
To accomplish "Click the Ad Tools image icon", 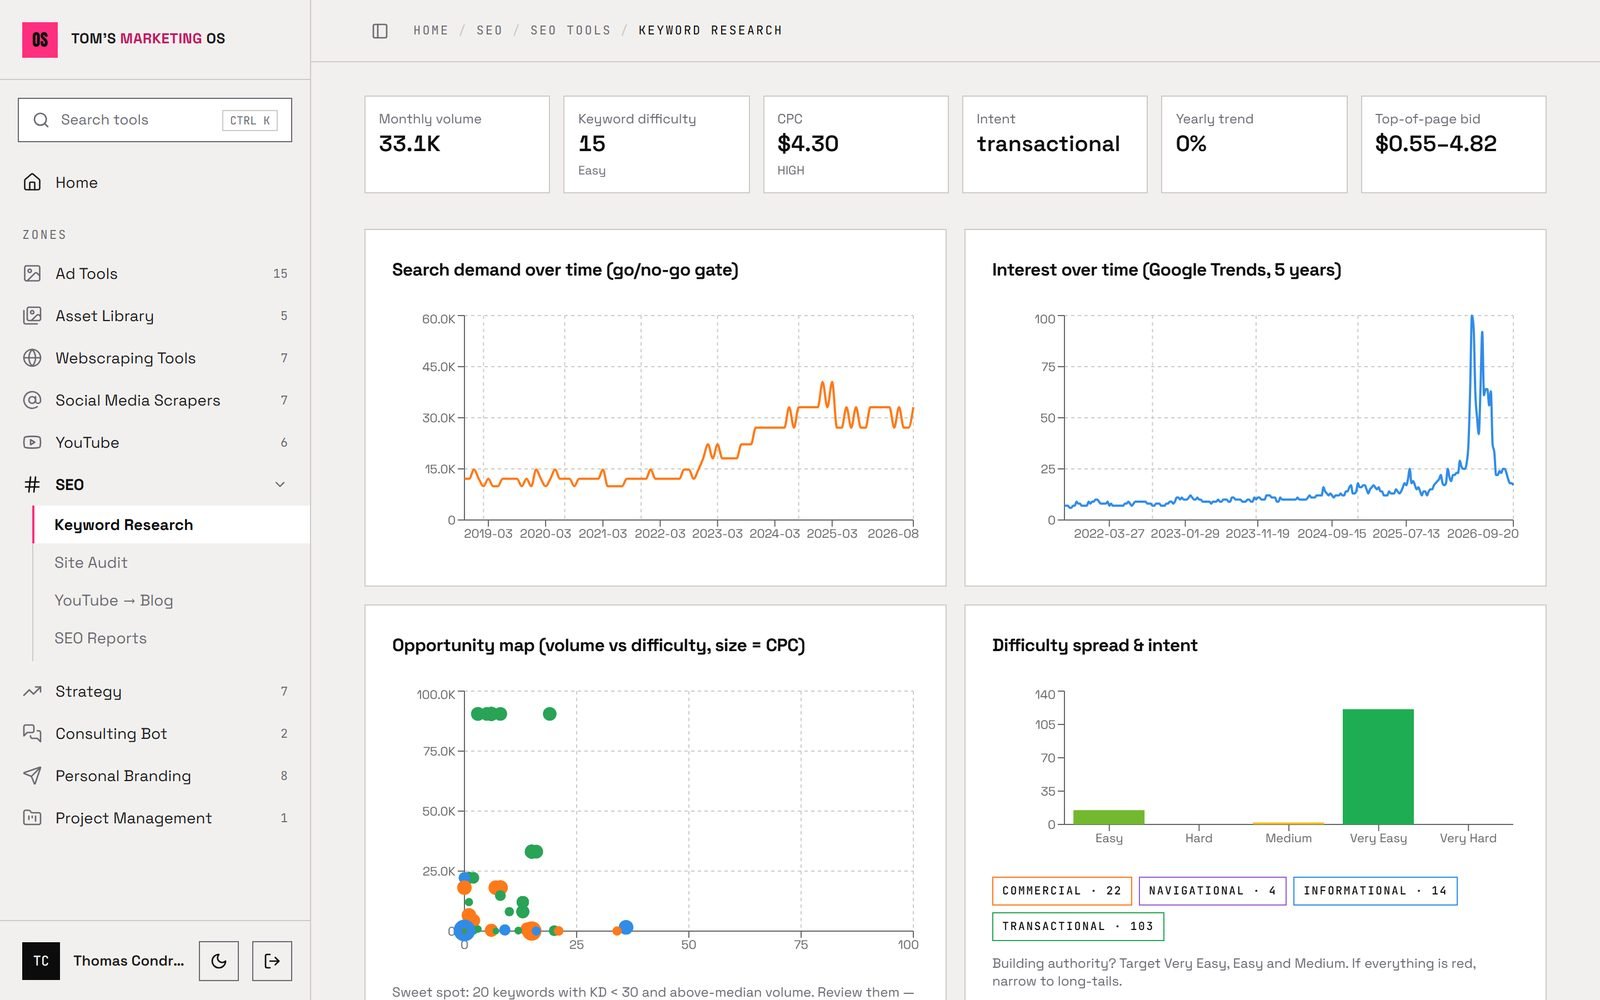I will [32, 273].
